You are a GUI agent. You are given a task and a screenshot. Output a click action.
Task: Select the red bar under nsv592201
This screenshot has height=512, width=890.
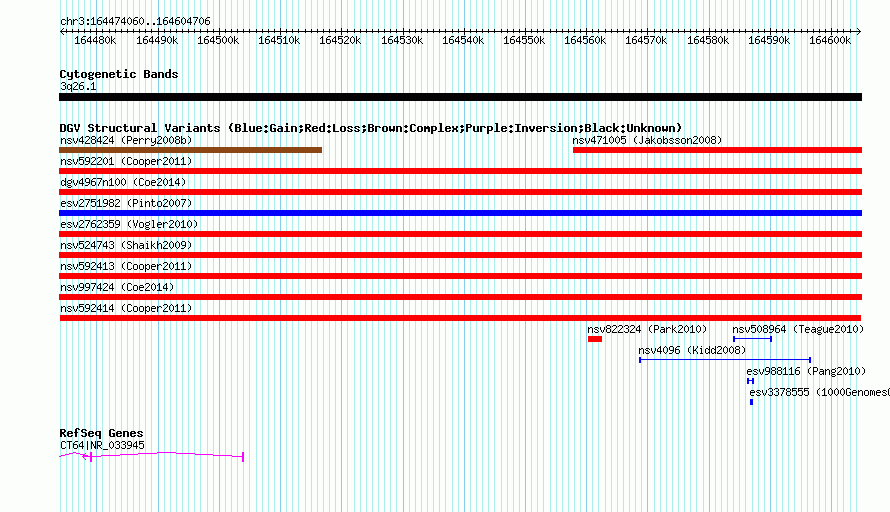pyautogui.click(x=460, y=171)
